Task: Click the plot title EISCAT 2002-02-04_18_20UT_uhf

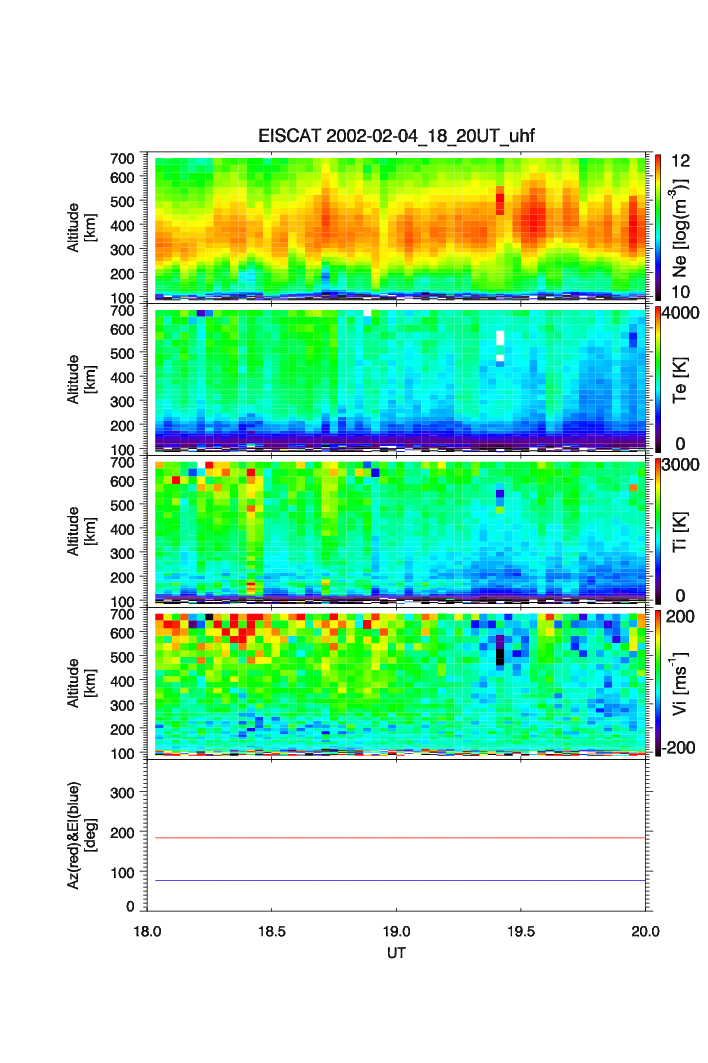Action: click(396, 136)
